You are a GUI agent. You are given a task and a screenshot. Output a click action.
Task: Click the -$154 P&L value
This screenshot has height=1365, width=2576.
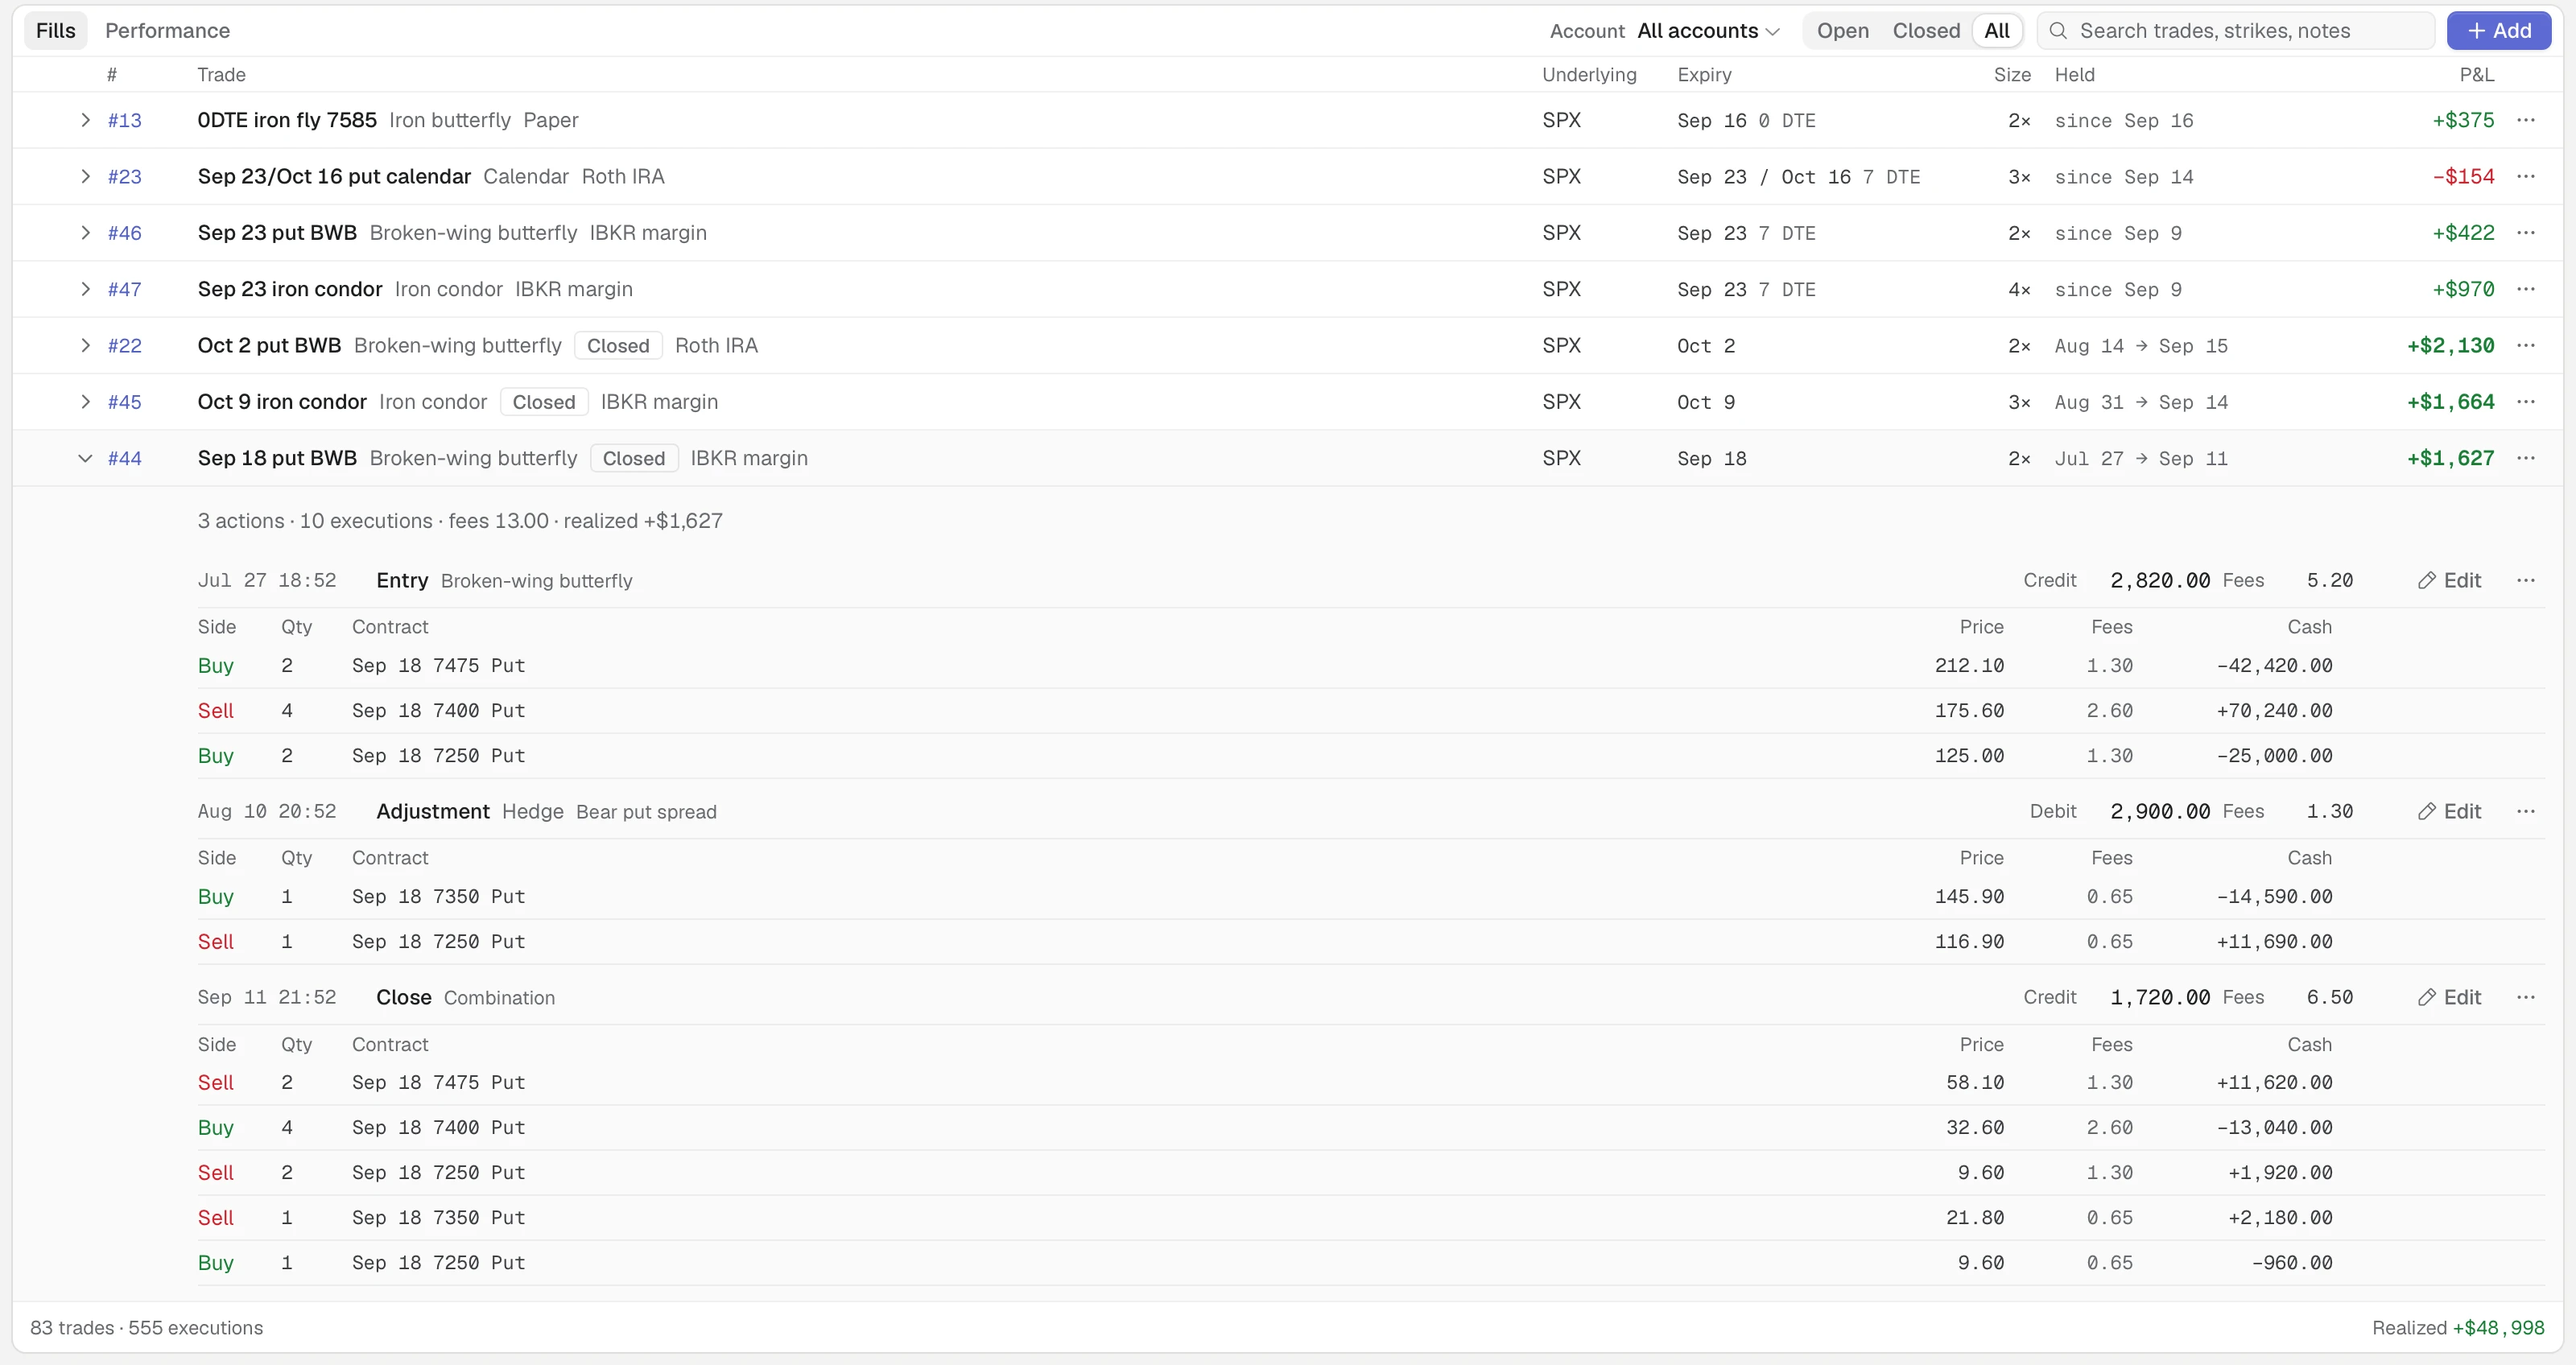tap(2463, 176)
